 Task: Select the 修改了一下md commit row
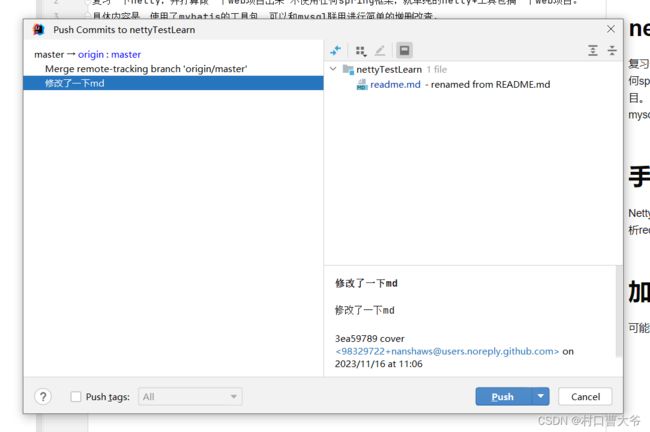pyautogui.click(x=173, y=83)
